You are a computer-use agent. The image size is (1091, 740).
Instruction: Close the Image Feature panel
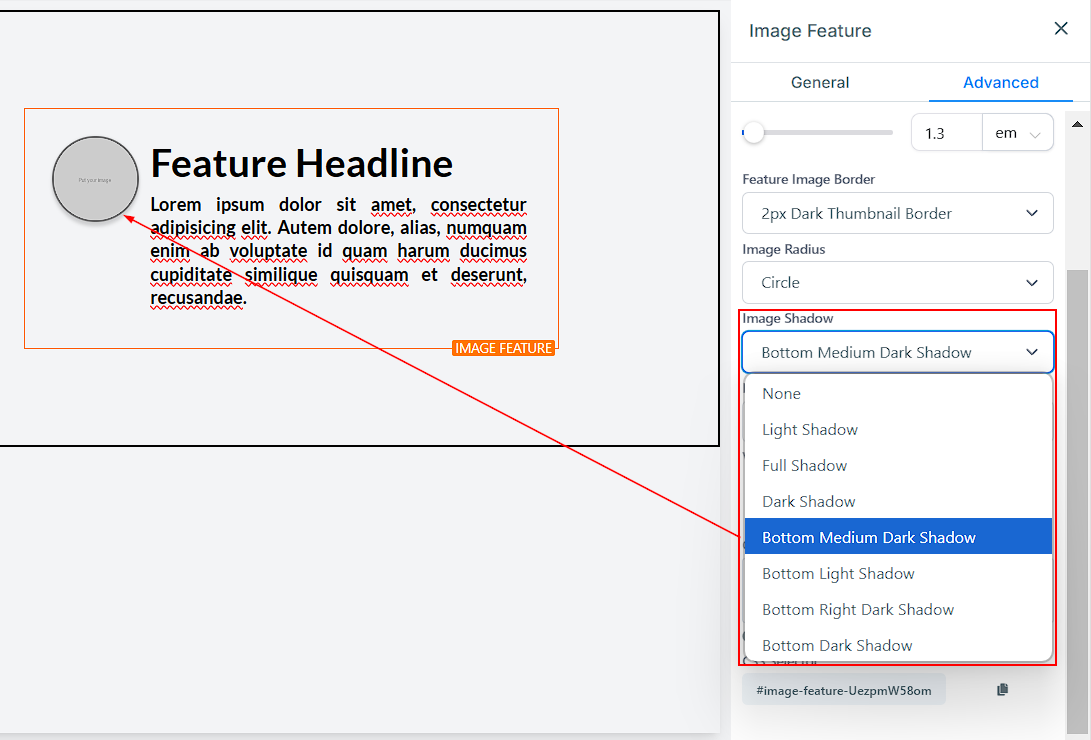tap(1061, 29)
